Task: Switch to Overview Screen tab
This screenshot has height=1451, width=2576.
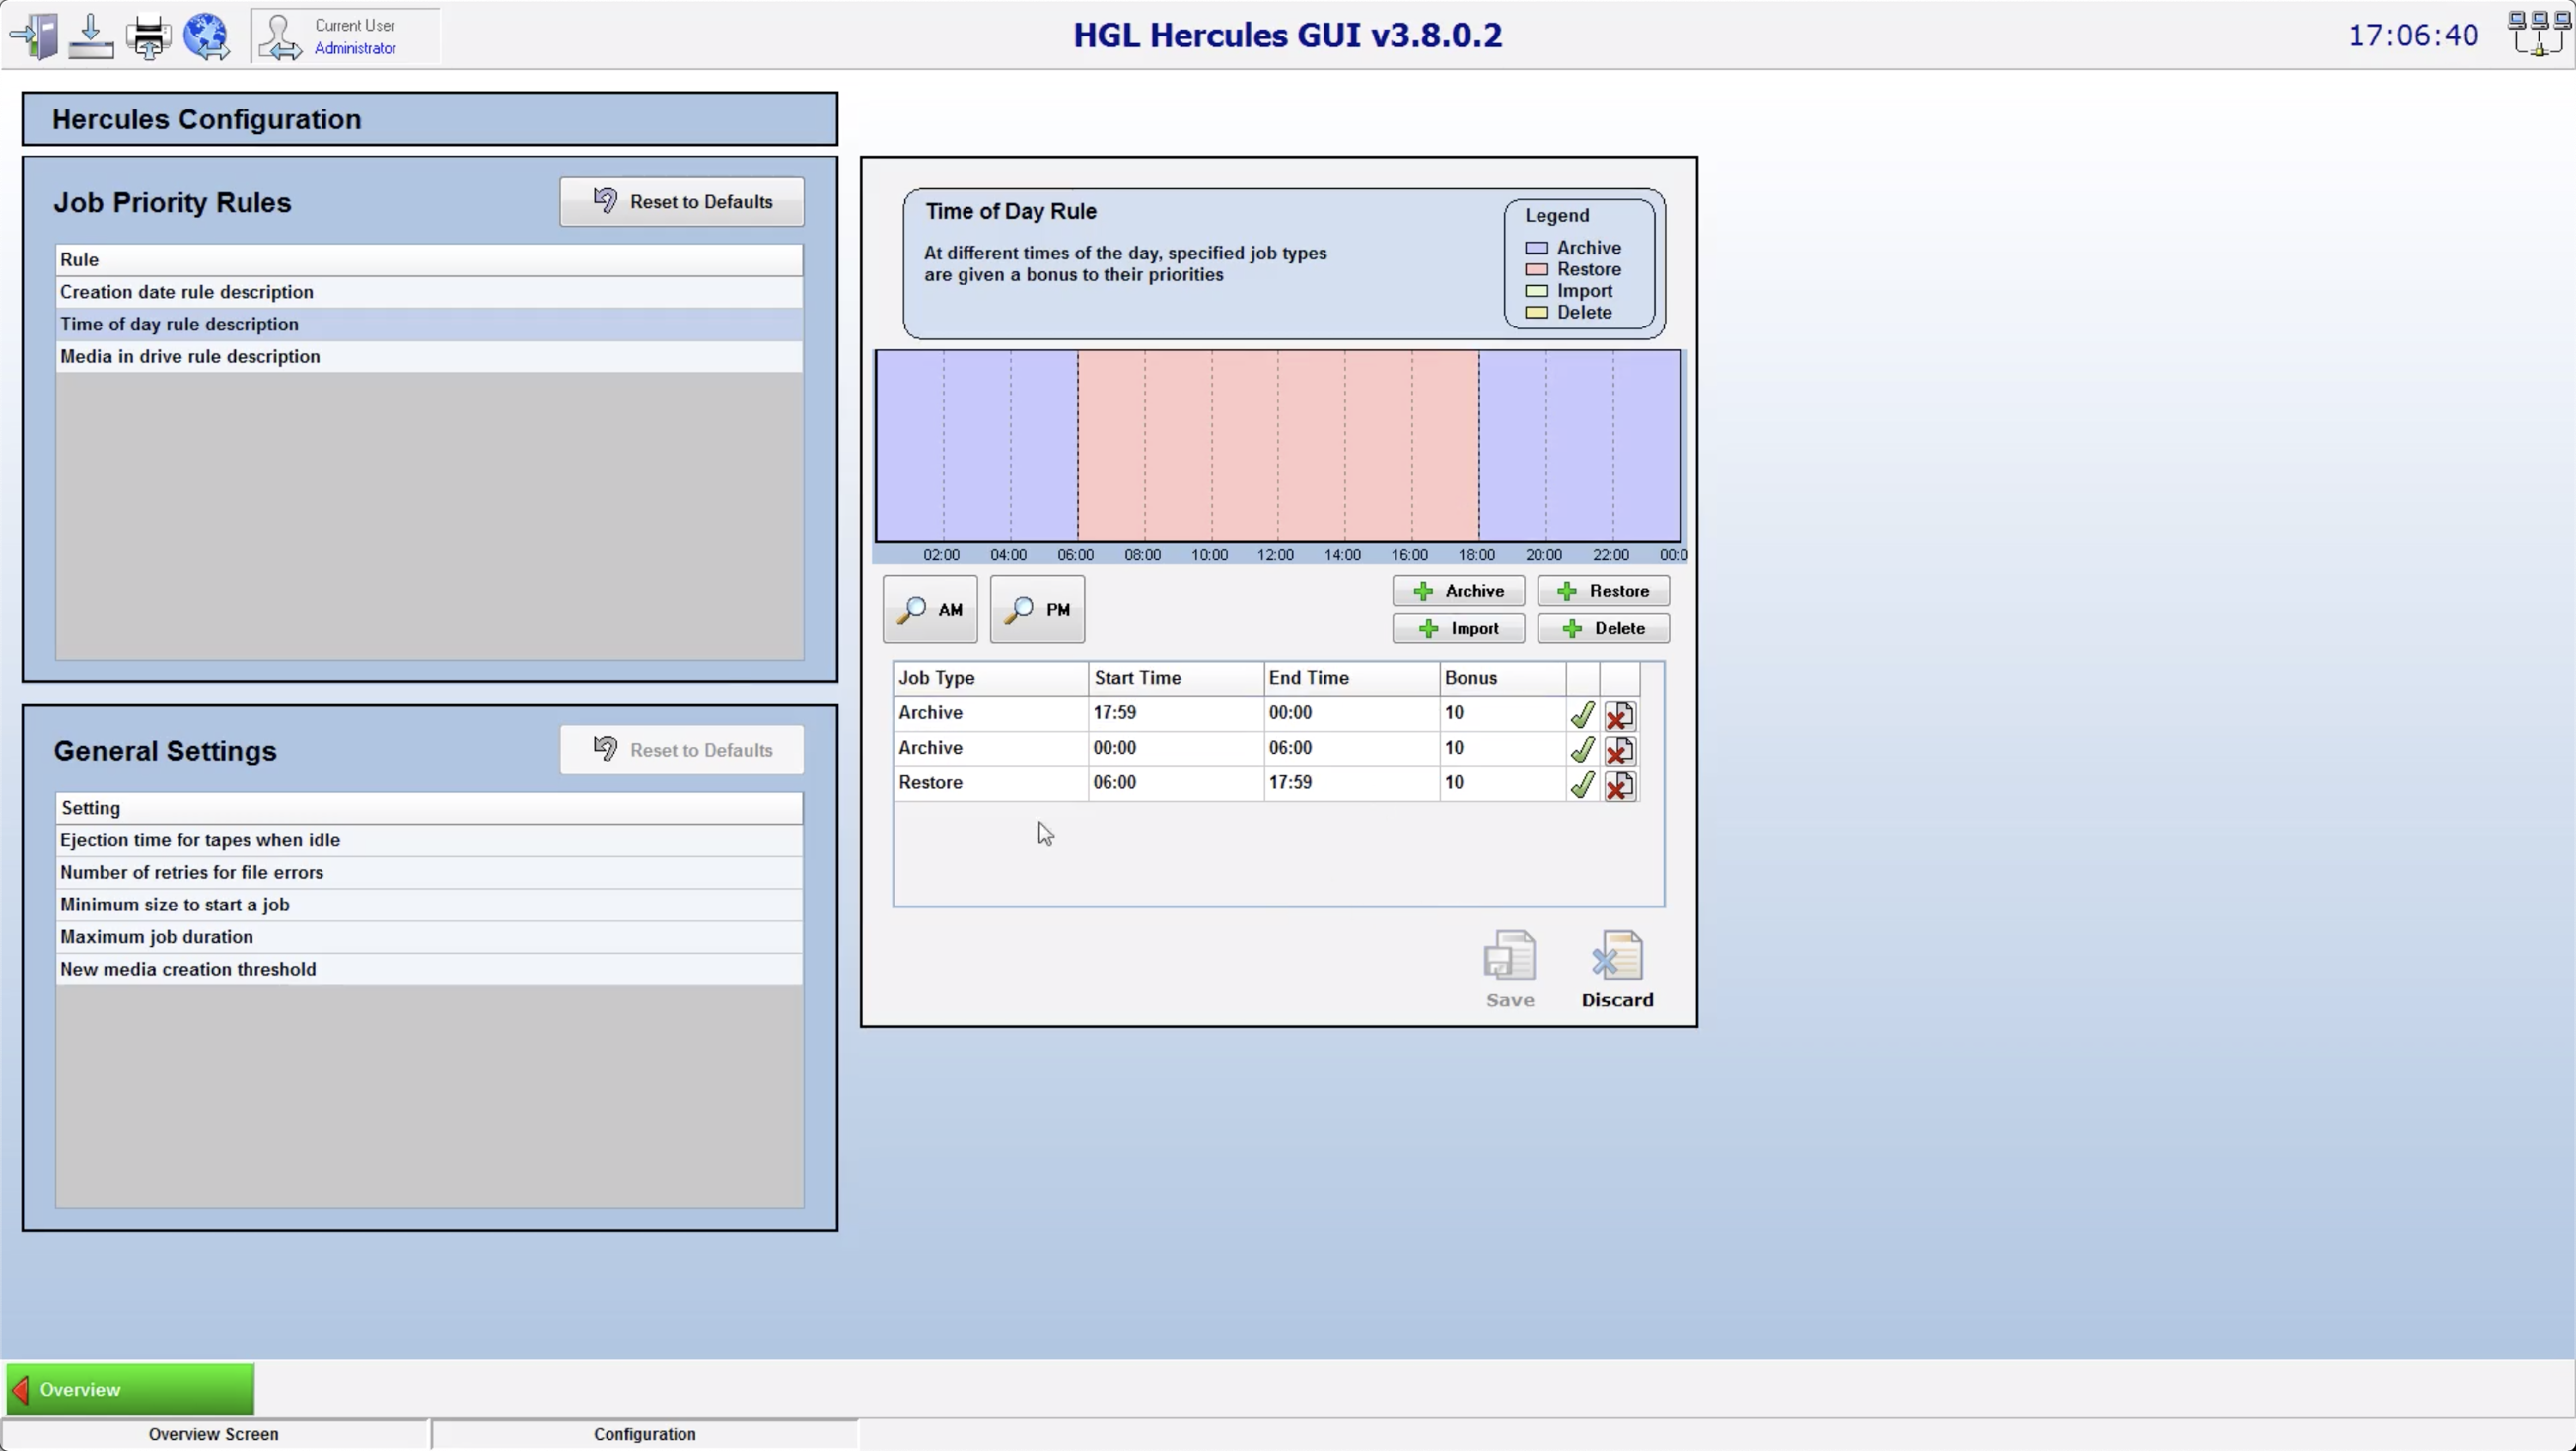Action: click(x=214, y=1434)
